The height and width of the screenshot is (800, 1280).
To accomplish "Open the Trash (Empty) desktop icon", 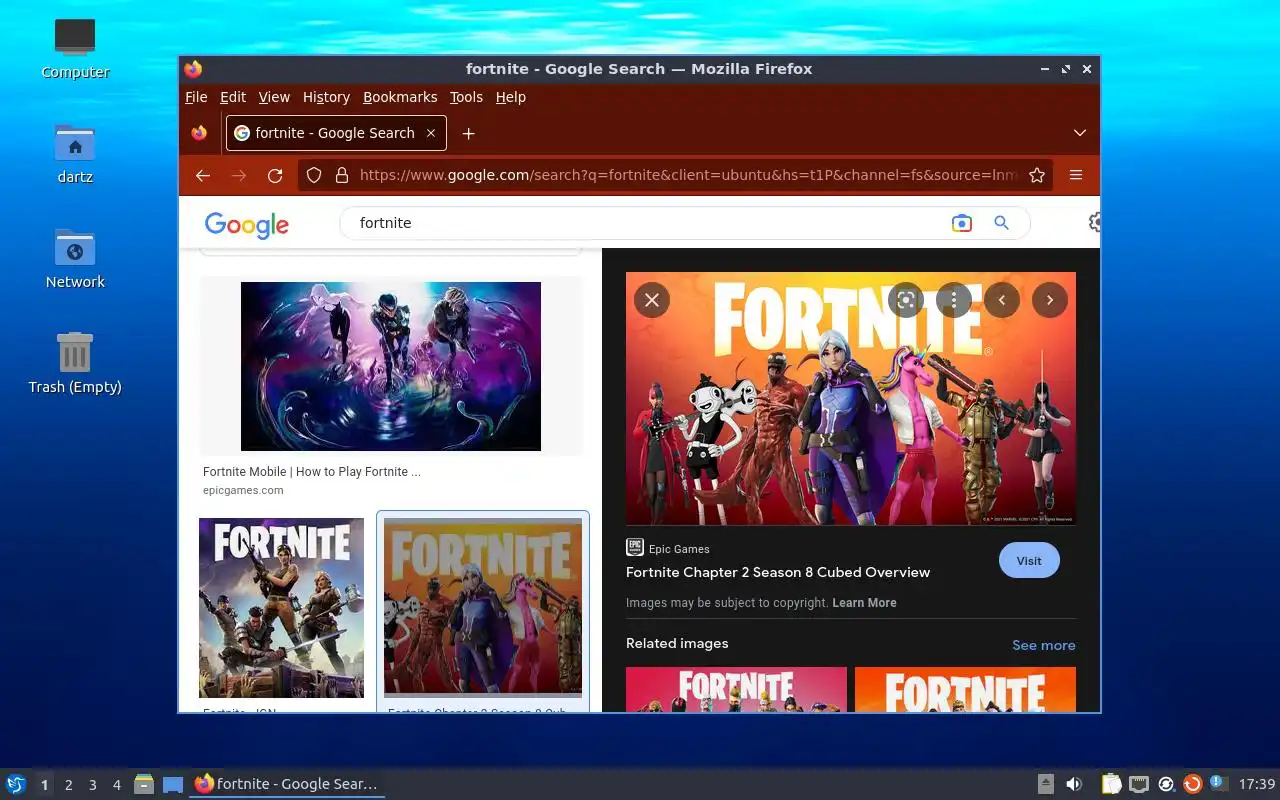I will (75, 364).
